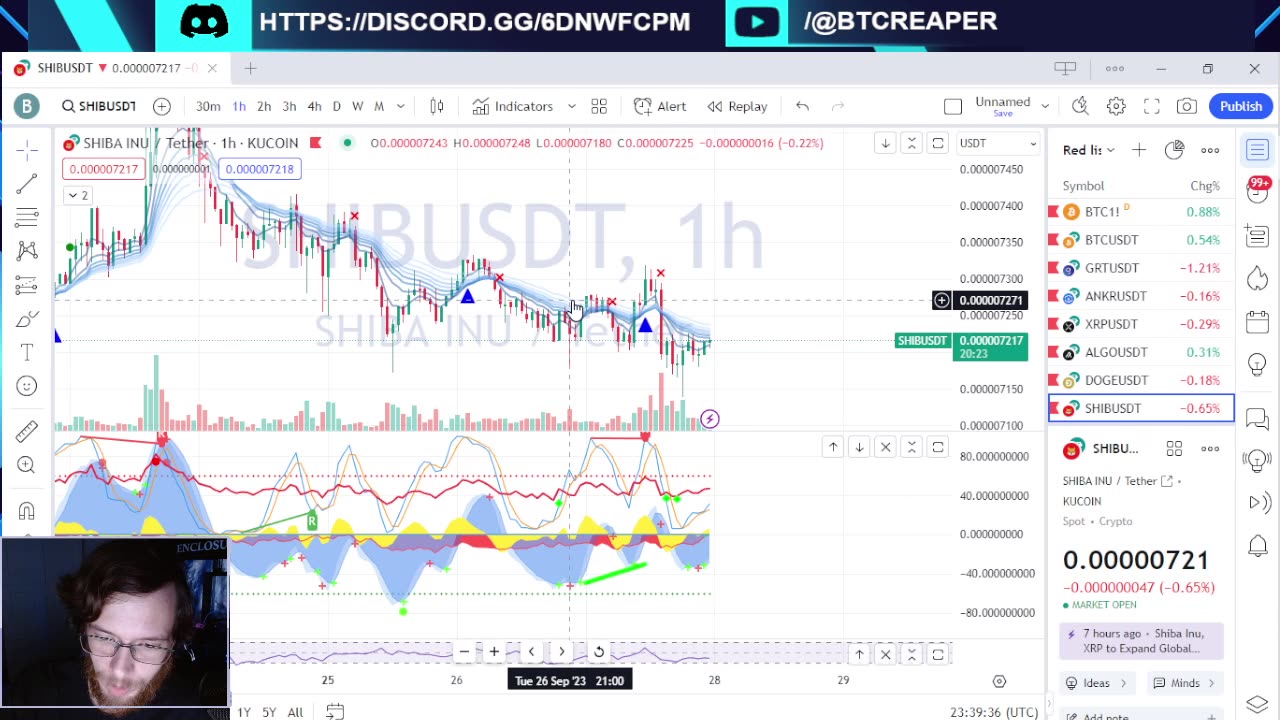Show the 1Y date range
Image resolution: width=1280 pixels, height=720 pixels.
click(x=244, y=712)
